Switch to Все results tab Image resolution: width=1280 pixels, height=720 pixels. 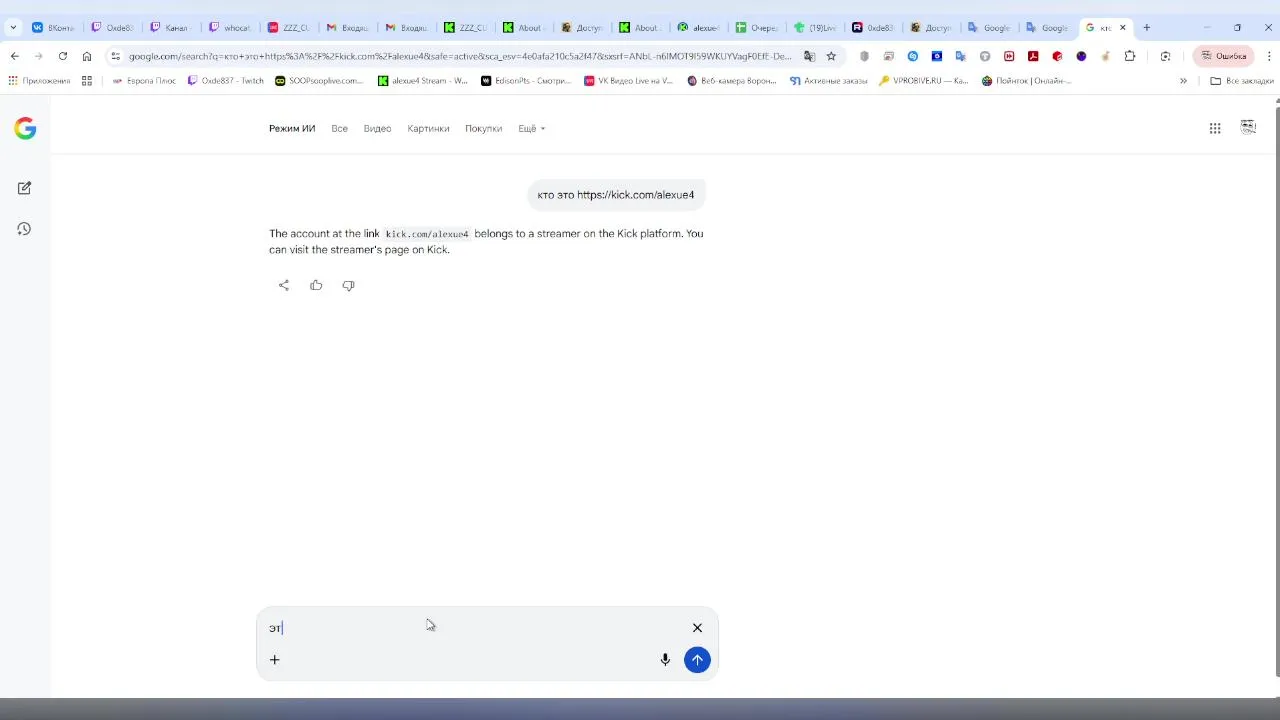pyautogui.click(x=340, y=128)
